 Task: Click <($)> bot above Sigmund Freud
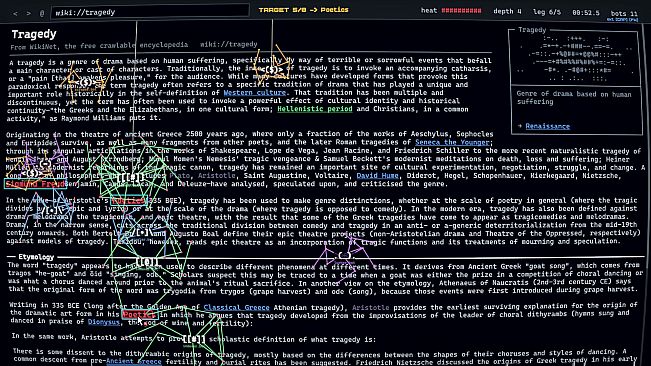click(32, 173)
